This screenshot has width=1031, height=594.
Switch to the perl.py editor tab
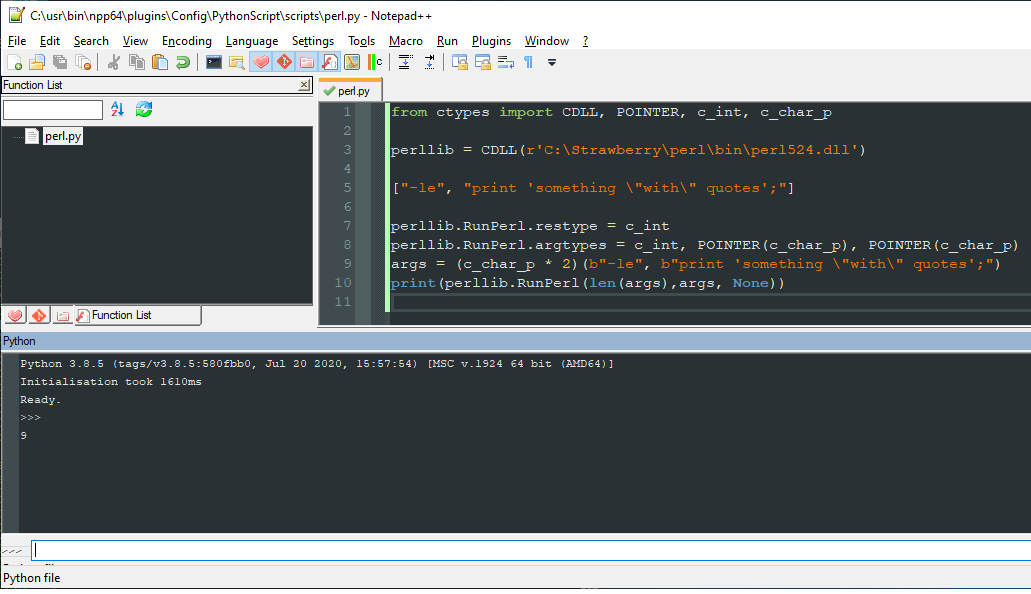point(348,91)
